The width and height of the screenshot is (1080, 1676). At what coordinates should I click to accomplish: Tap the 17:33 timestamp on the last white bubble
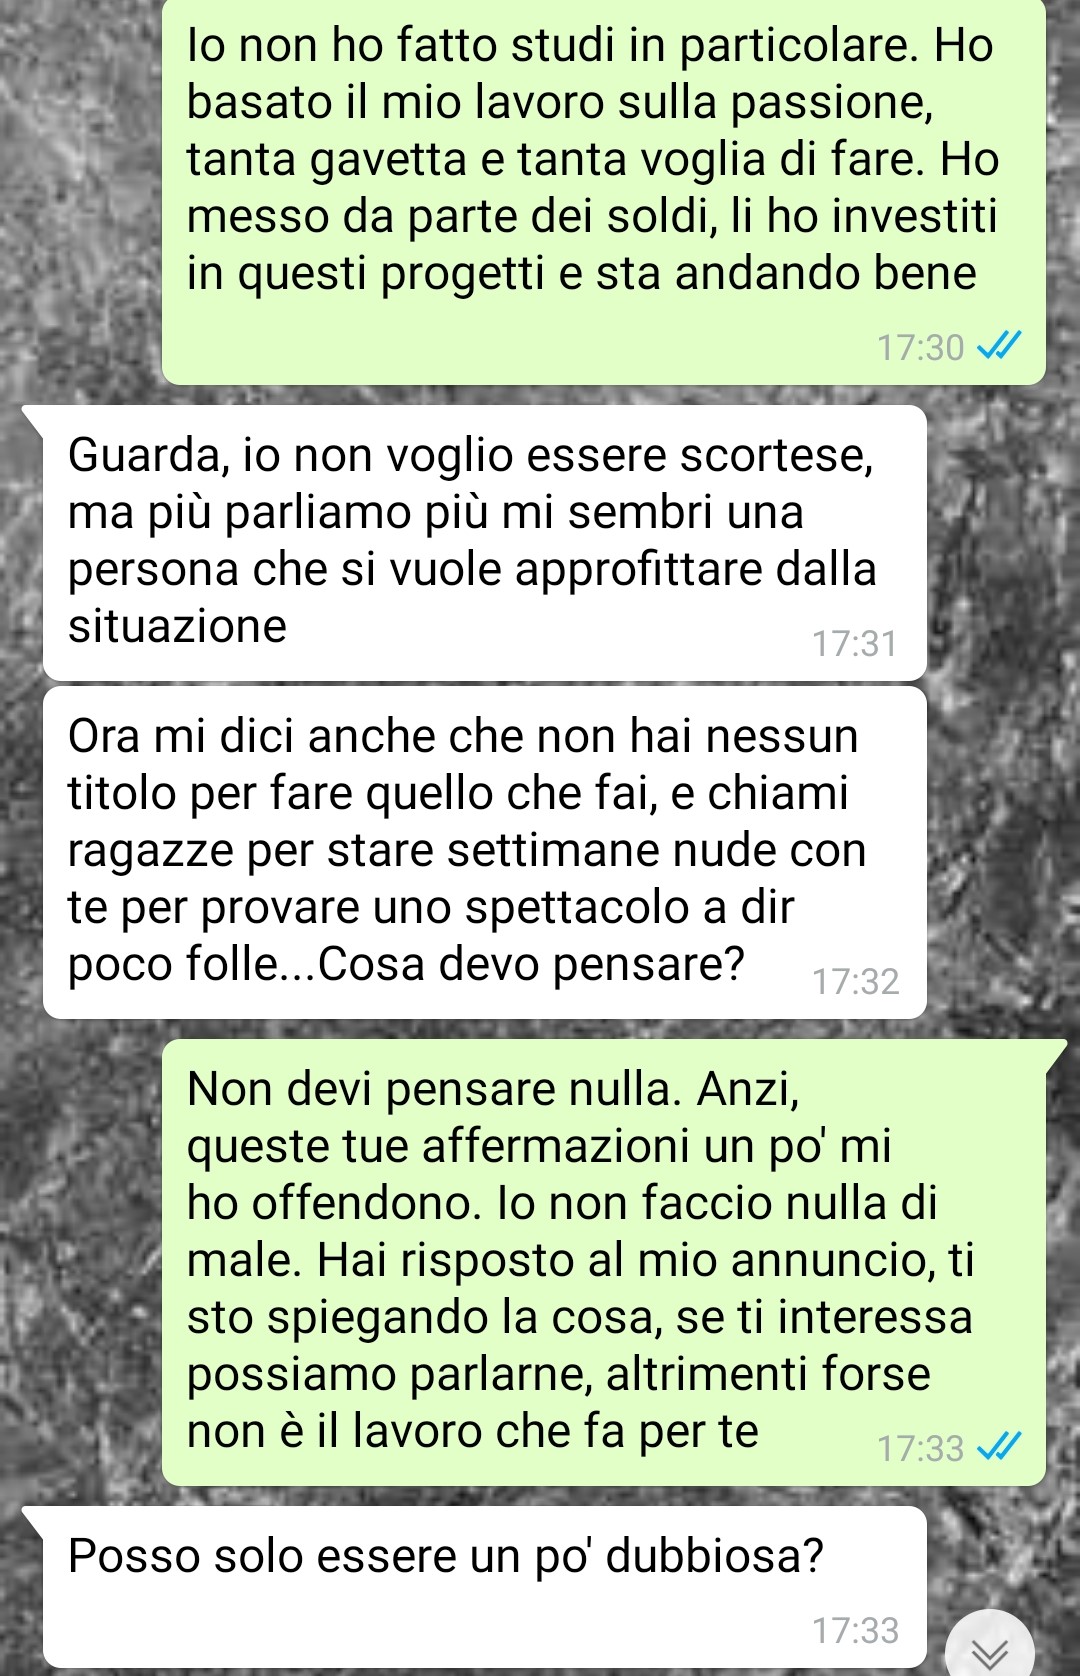855,1630
